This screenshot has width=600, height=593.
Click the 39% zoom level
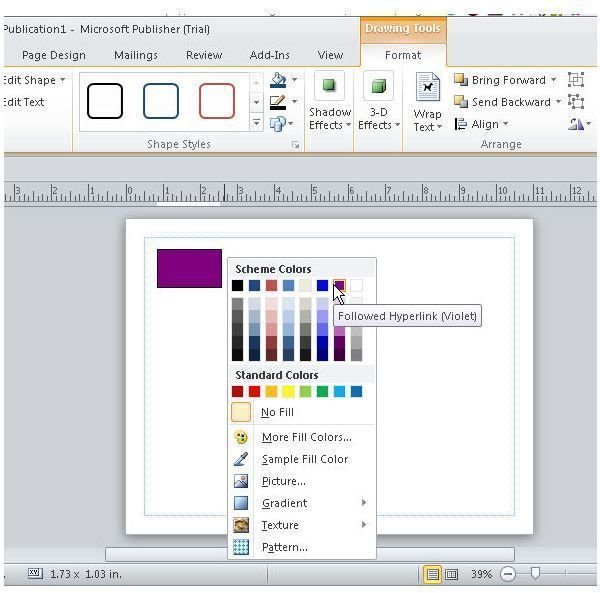(481, 574)
